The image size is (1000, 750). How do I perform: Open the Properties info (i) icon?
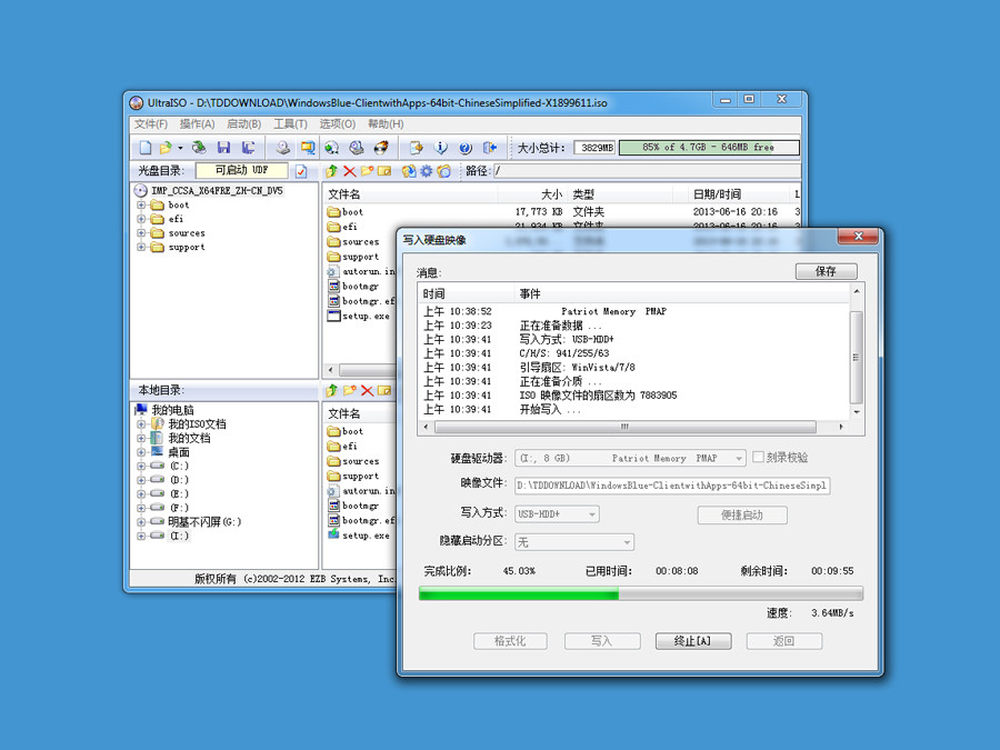coord(441,148)
